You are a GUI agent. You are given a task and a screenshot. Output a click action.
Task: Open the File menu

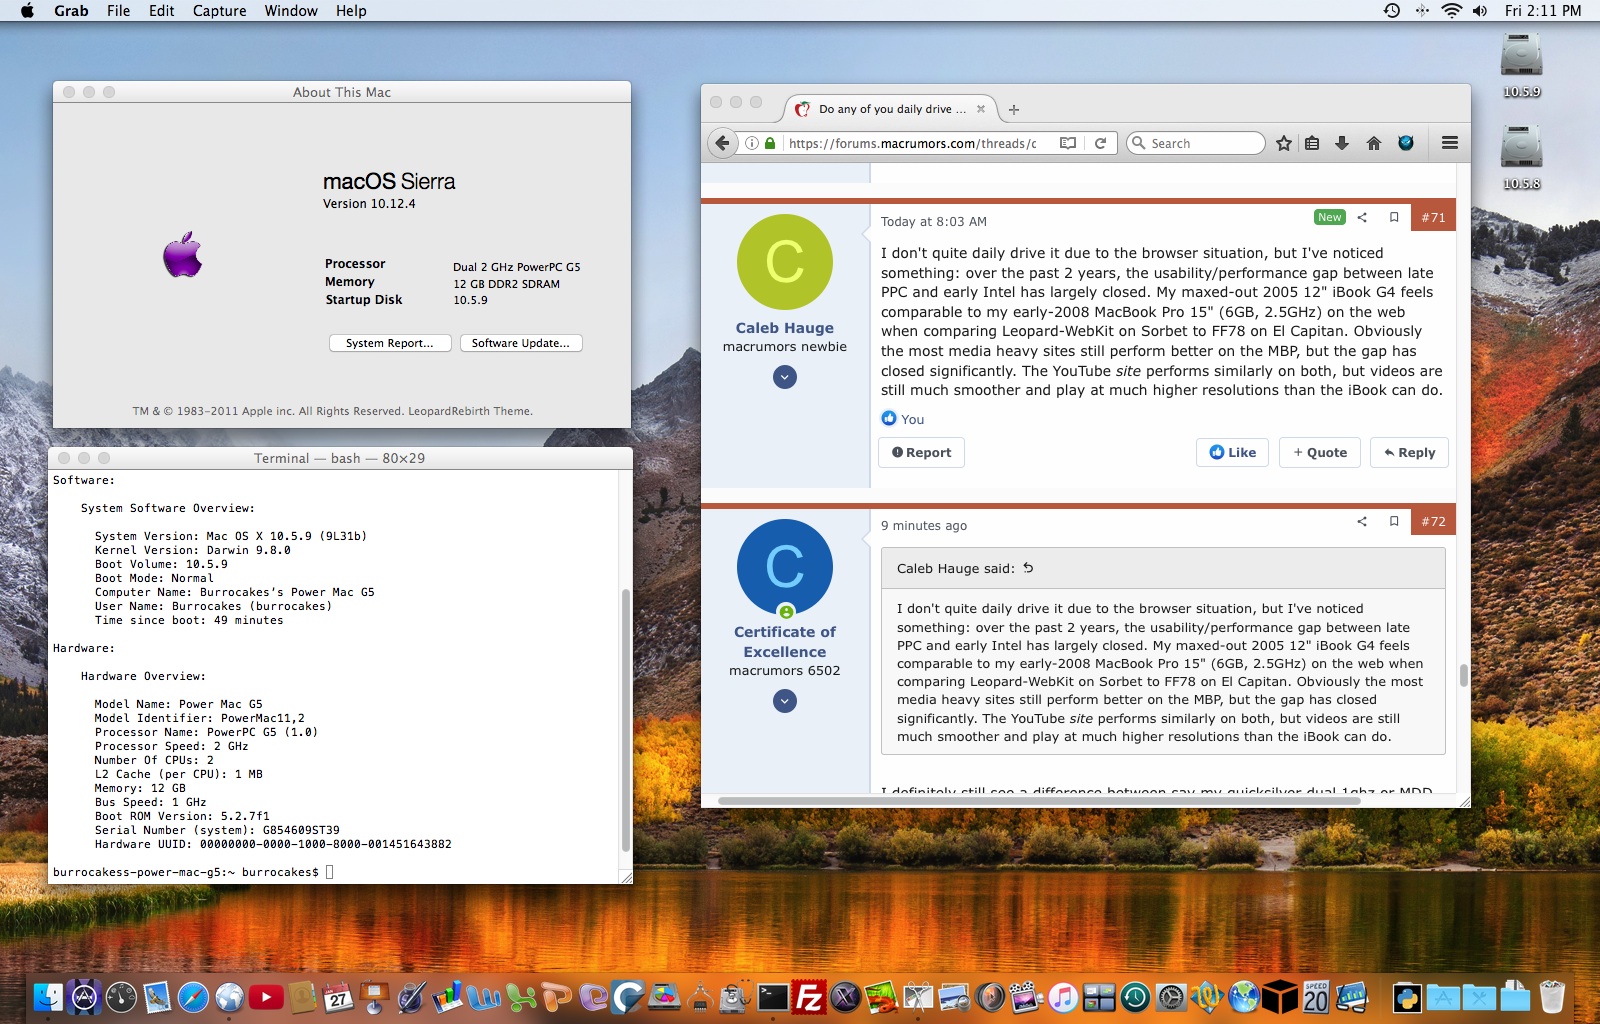tap(118, 11)
